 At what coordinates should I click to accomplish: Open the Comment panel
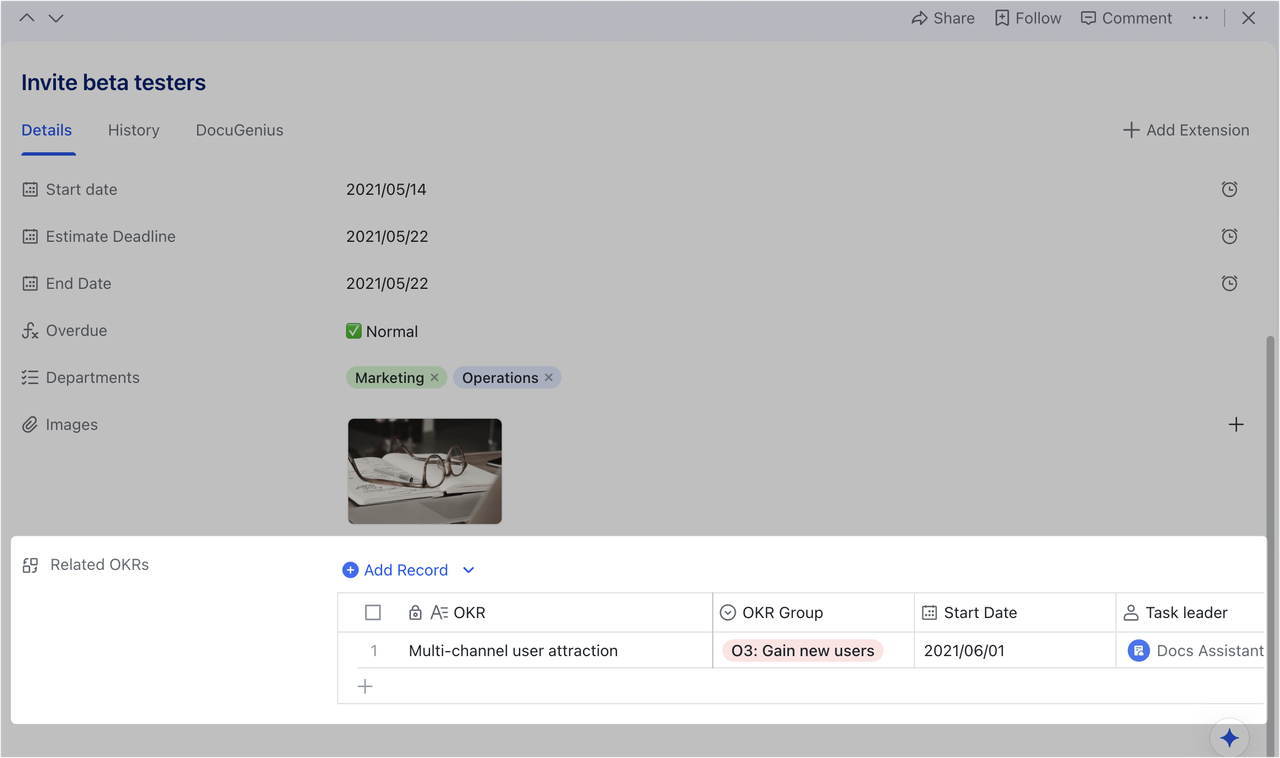[1126, 18]
